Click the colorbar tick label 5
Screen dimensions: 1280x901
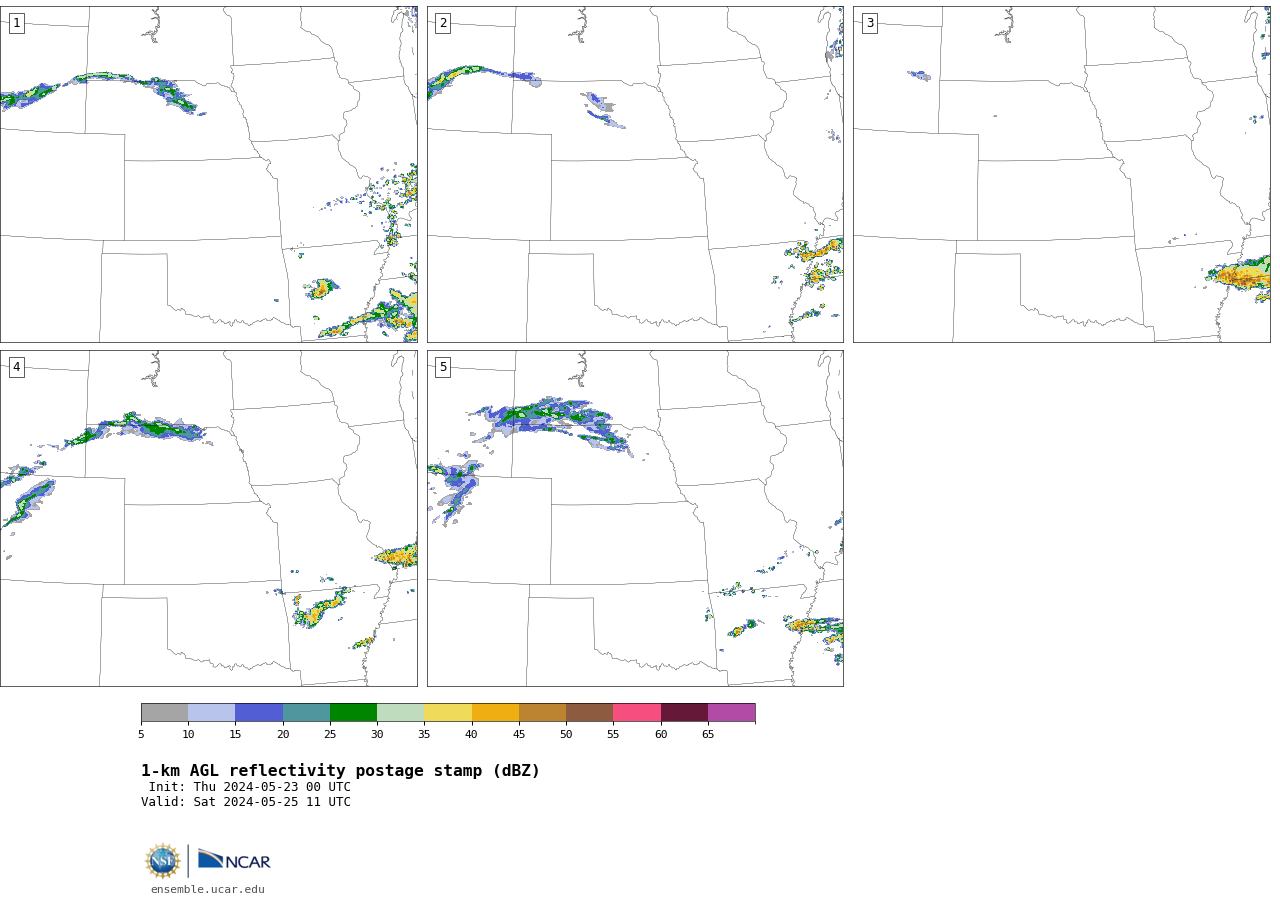[141, 735]
